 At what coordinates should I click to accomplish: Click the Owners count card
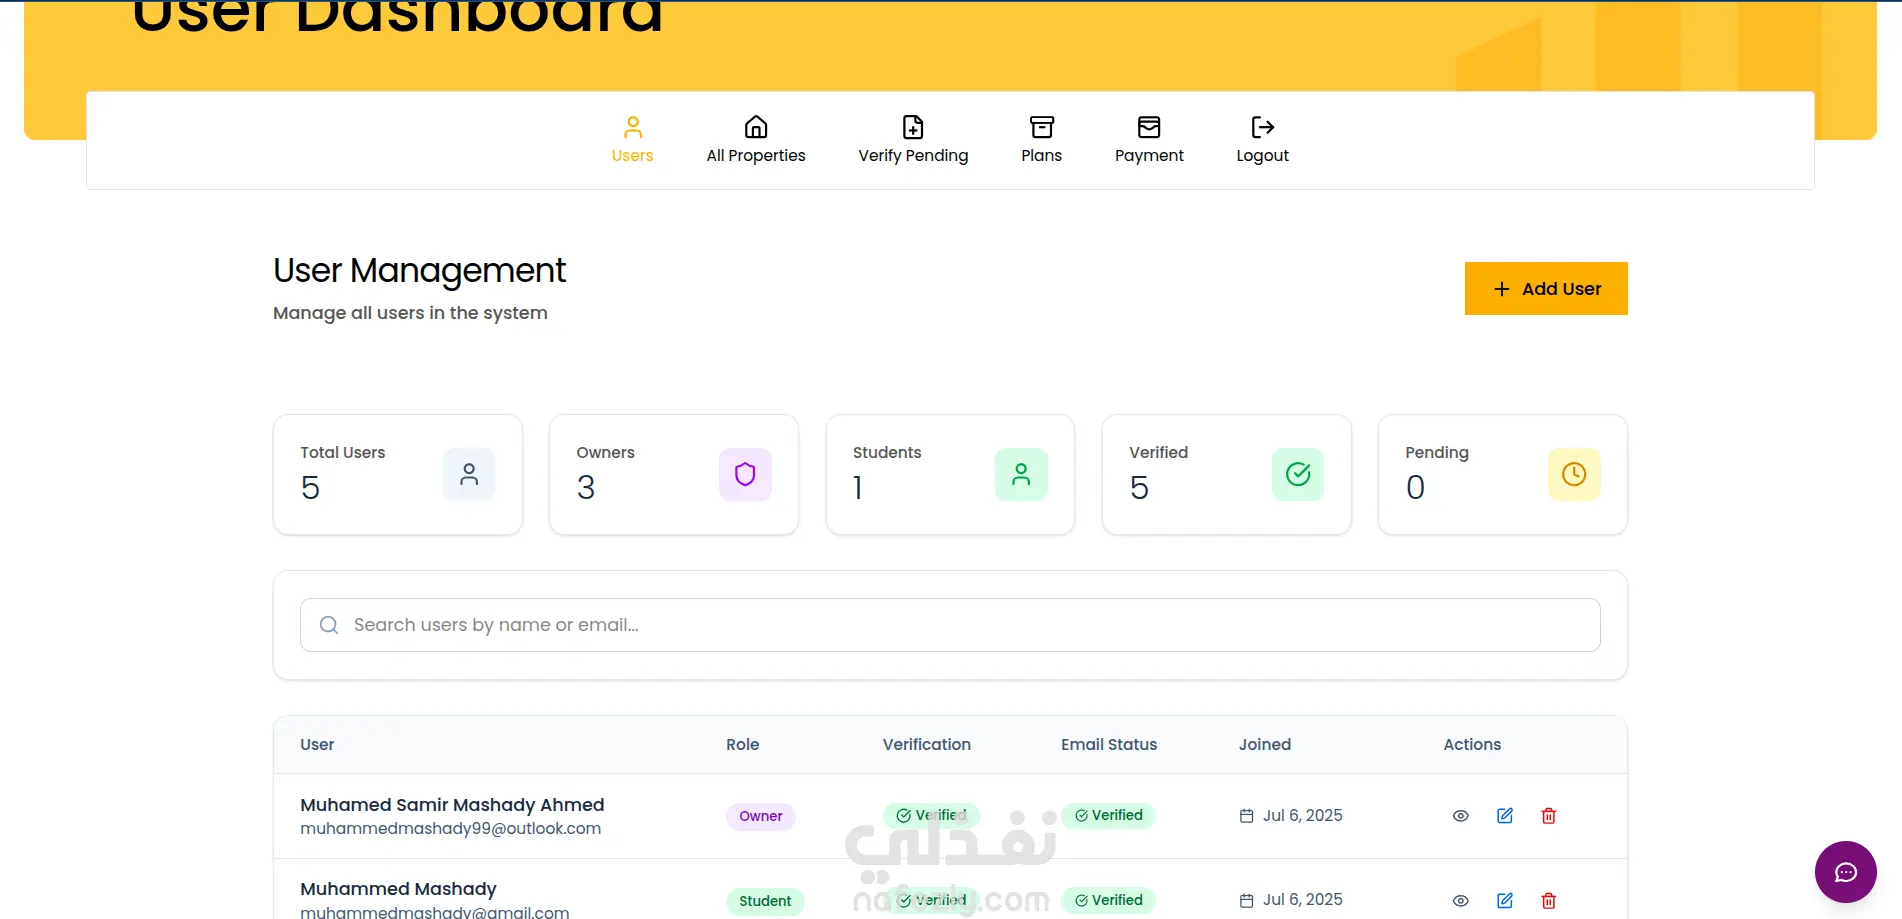click(674, 475)
